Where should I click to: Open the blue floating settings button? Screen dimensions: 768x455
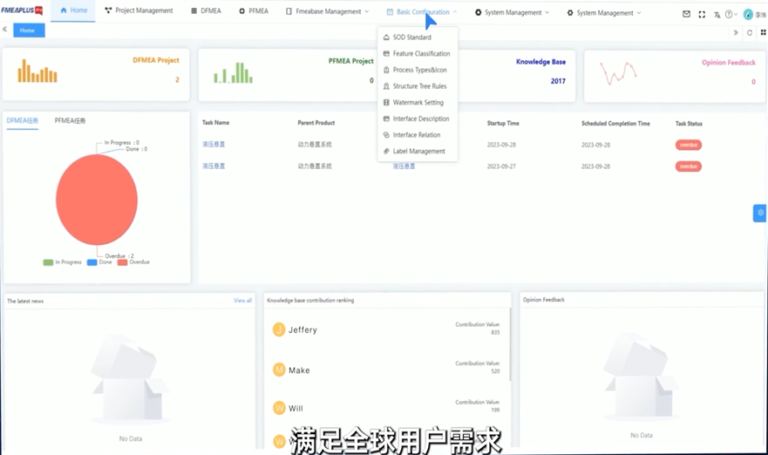pyautogui.click(x=760, y=213)
